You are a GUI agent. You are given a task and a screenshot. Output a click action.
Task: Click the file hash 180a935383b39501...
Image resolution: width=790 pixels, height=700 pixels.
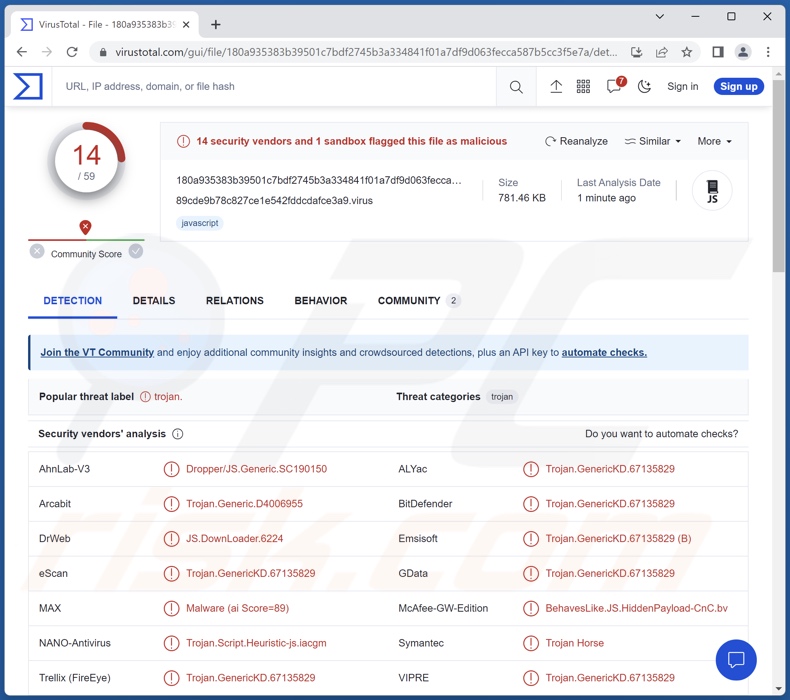[318, 180]
